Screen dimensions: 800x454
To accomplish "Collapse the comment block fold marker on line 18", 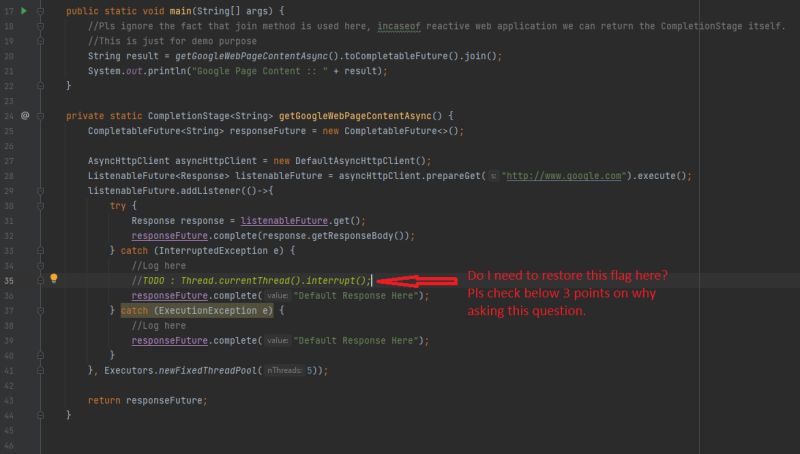I will click(x=40, y=26).
